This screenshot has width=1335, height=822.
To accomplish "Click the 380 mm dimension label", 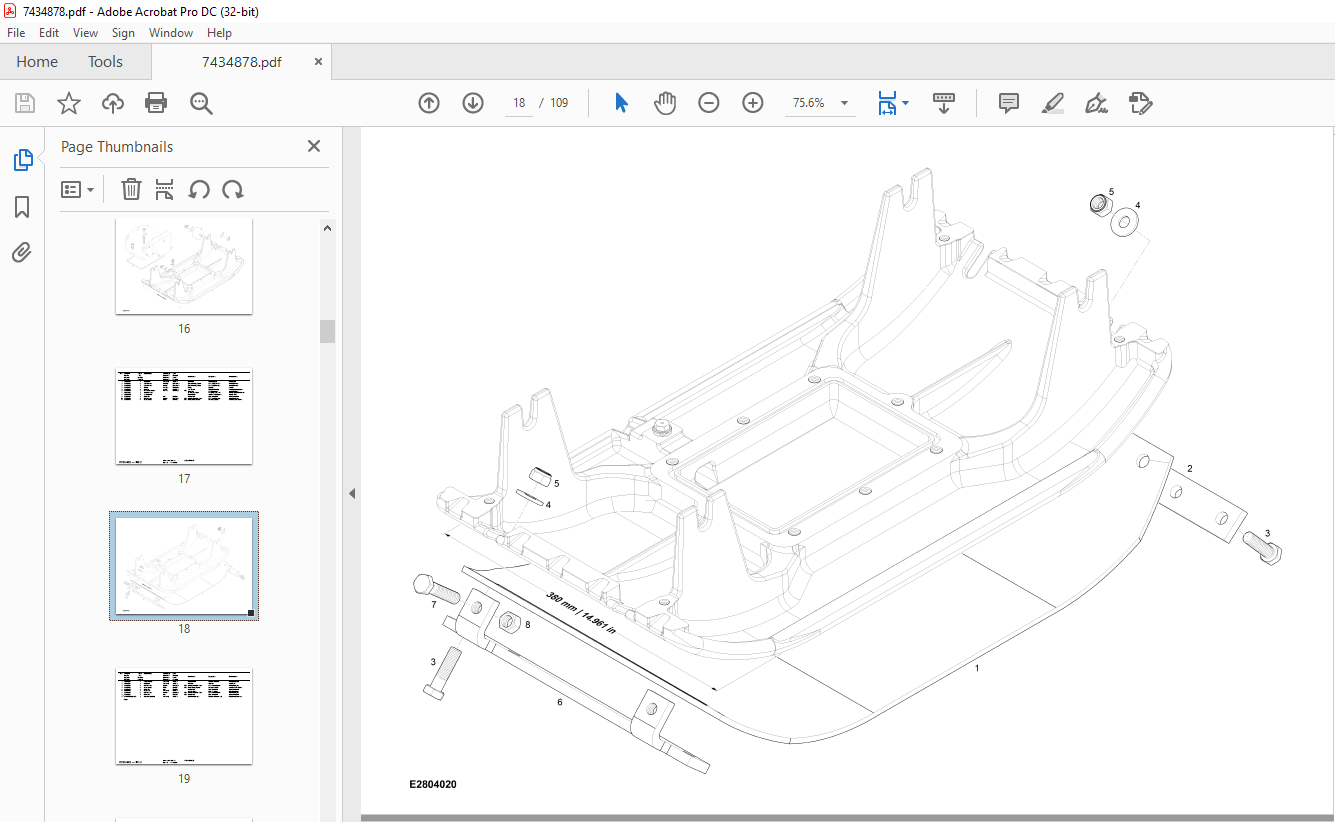I will click(581, 613).
